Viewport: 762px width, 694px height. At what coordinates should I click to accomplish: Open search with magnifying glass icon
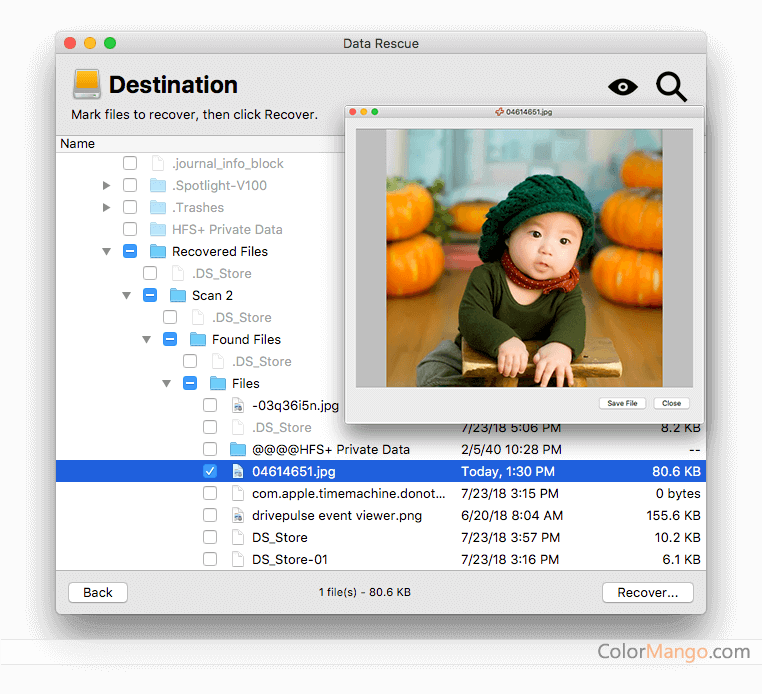(x=671, y=87)
